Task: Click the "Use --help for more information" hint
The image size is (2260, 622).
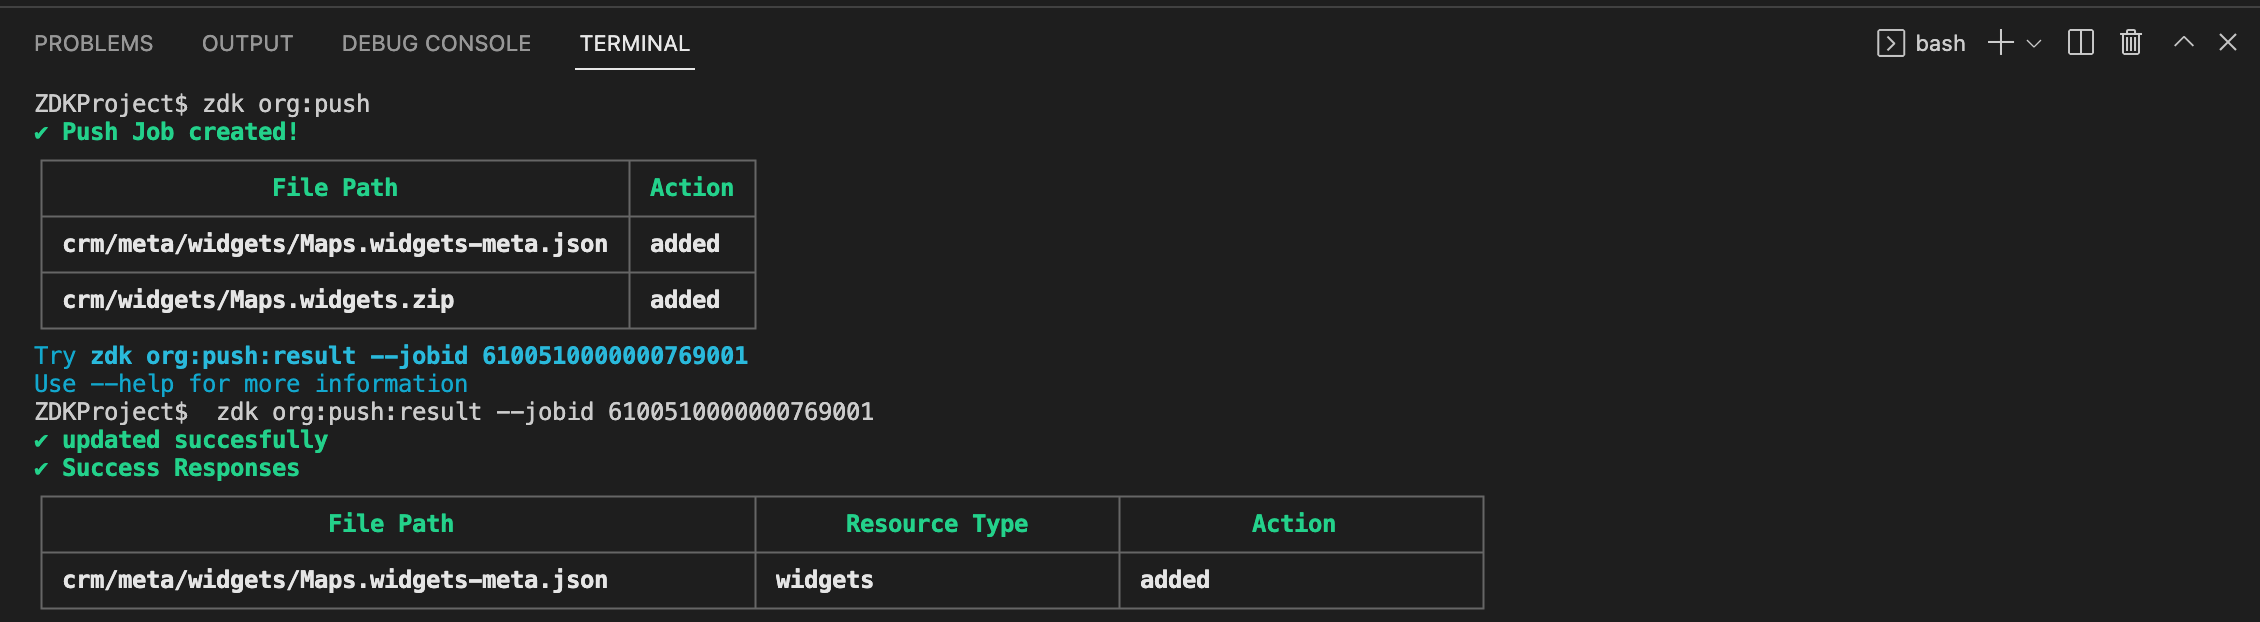Action: pos(250,384)
